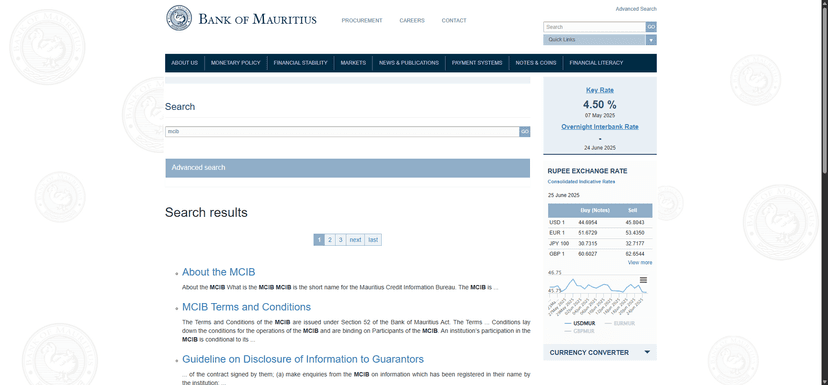Click the search box containing mcib
Viewport: 828px width, 385px height.
coord(342,132)
